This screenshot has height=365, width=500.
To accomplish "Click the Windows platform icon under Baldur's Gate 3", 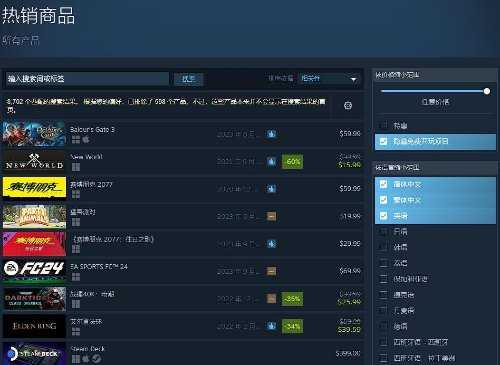I will pos(76,139).
